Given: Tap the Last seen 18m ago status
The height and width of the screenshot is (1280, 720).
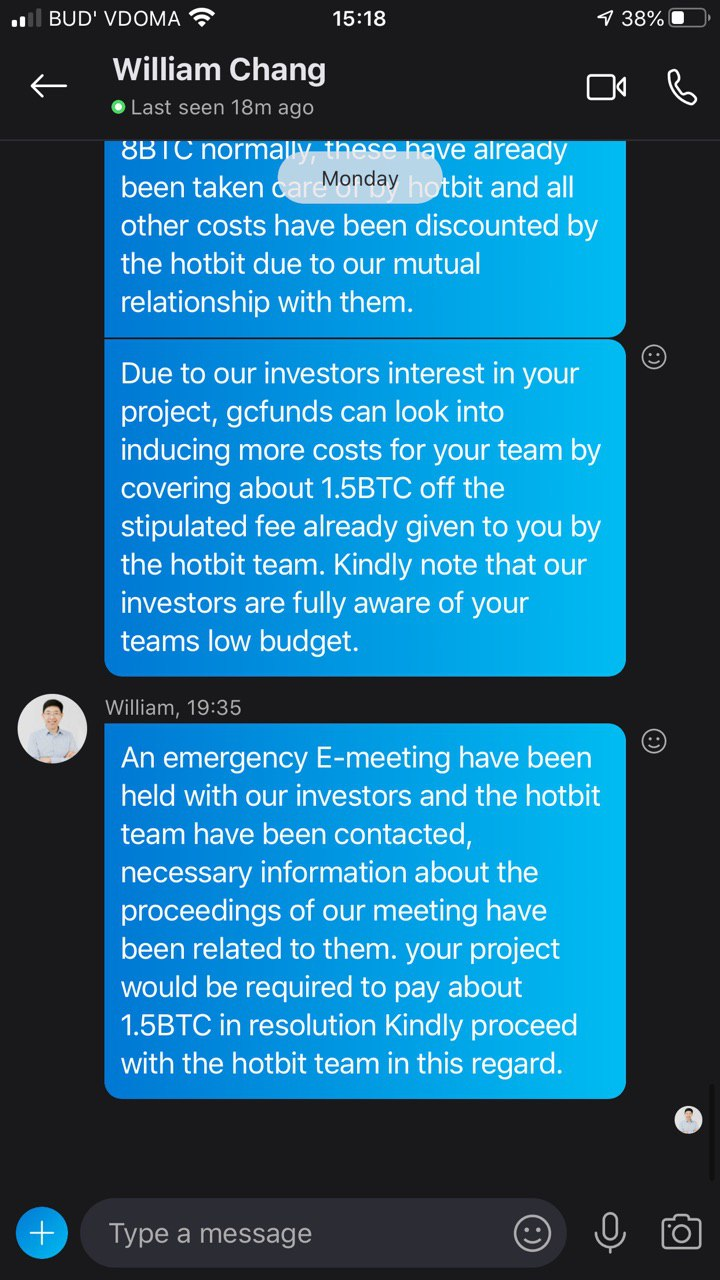Looking at the screenshot, I should pos(212,107).
